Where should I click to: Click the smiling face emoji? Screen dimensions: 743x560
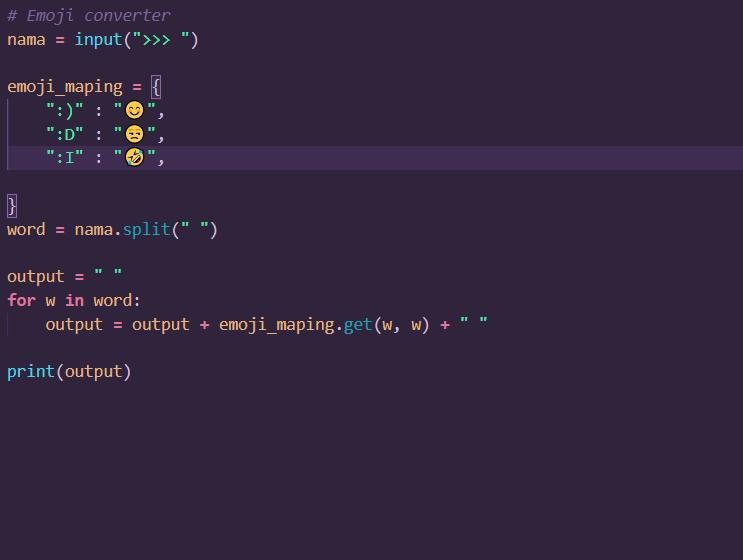pos(134,110)
